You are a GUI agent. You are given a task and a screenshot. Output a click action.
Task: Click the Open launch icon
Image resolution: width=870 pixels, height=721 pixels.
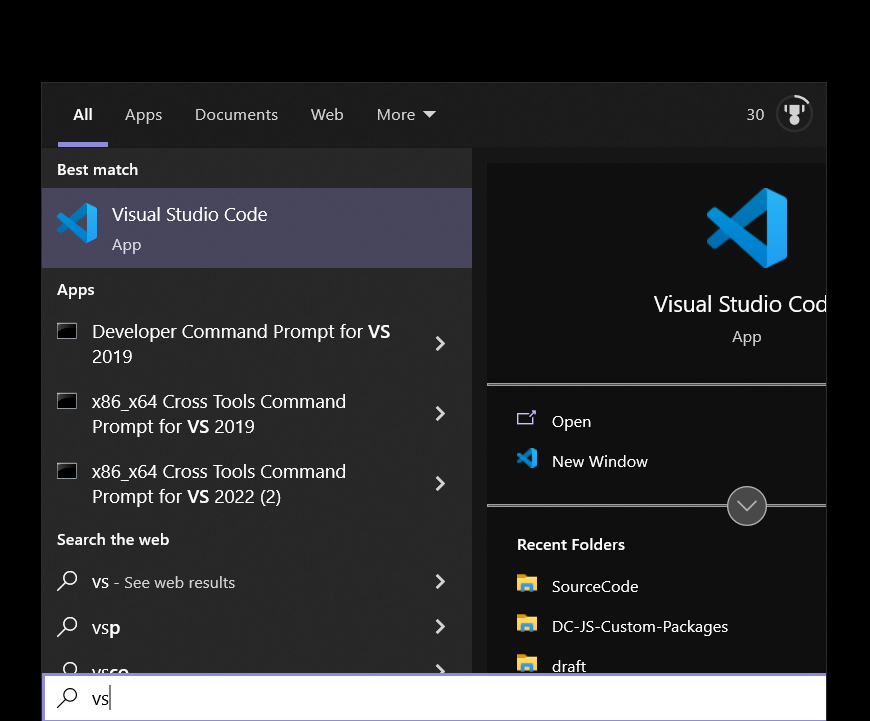click(x=526, y=418)
